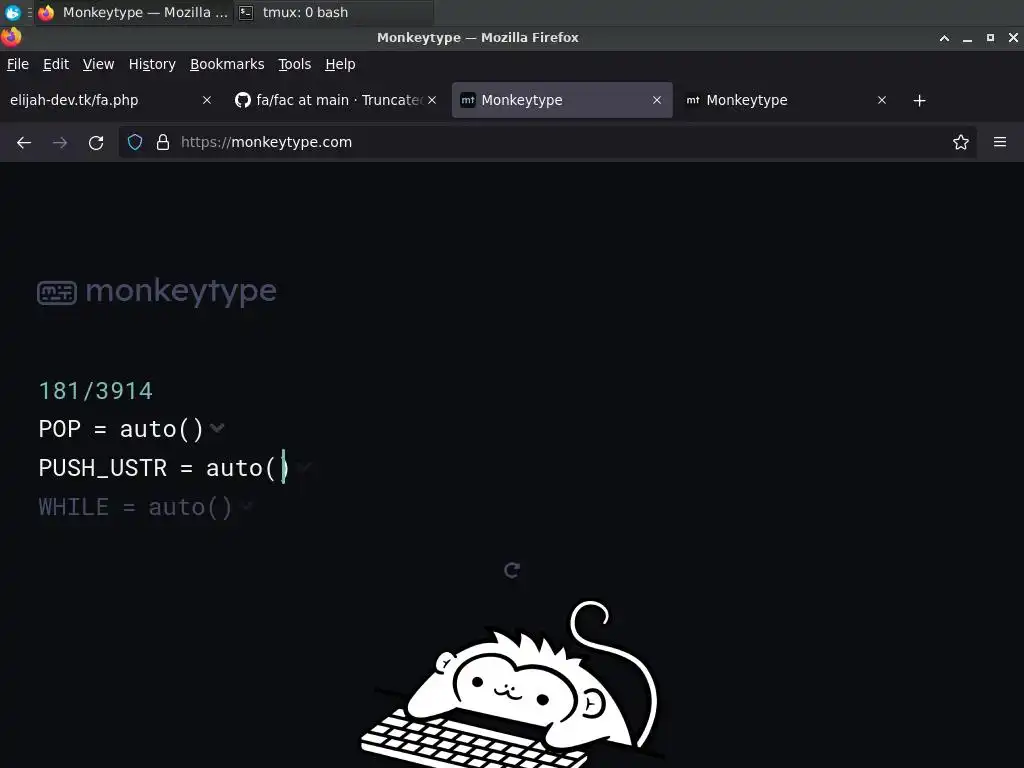Close the fa/fac at main GitHub tab

tap(432, 100)
